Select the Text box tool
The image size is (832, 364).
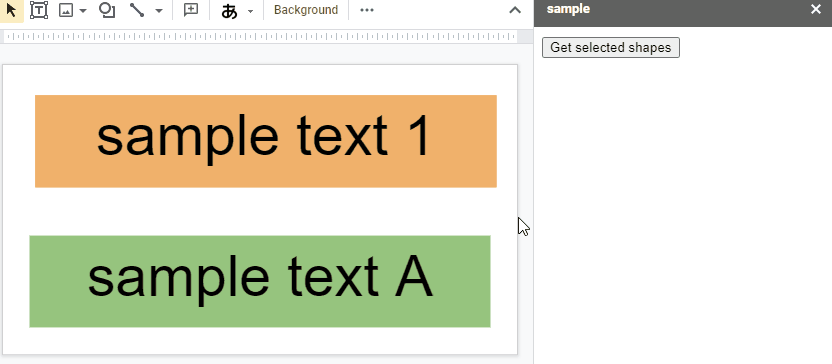pyautogui.click(x=39, y=10)
